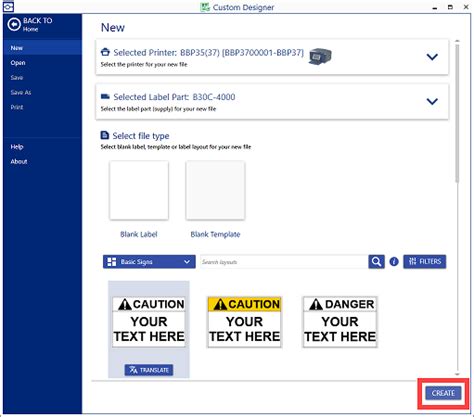Select Open in the sidebar
This screenshot has height=417, width=474.
18,63
